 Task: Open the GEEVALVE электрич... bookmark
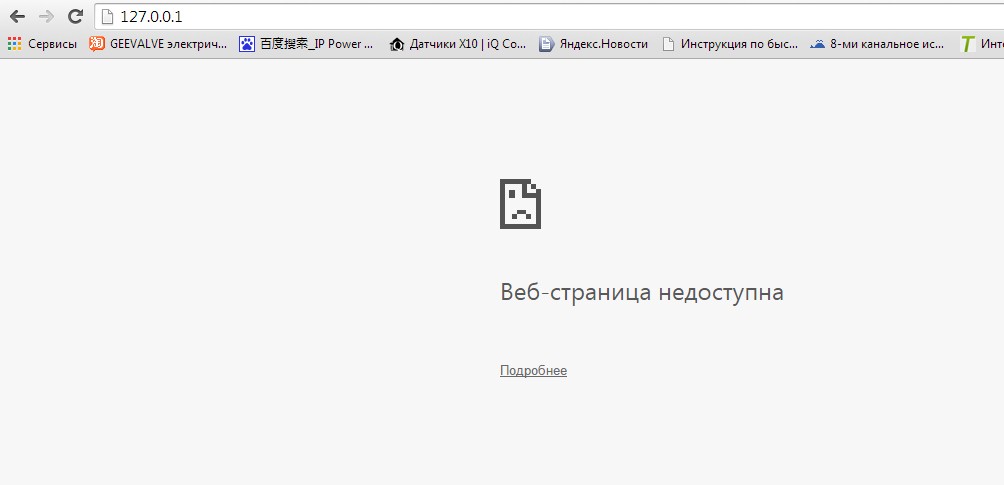click(158, 44)
